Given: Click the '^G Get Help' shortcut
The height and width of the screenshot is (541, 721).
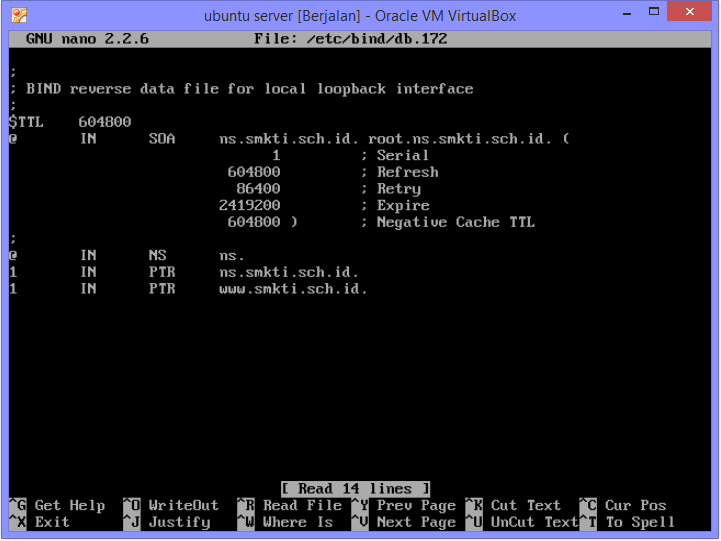Looking at the screenshot, I should 57,505.
